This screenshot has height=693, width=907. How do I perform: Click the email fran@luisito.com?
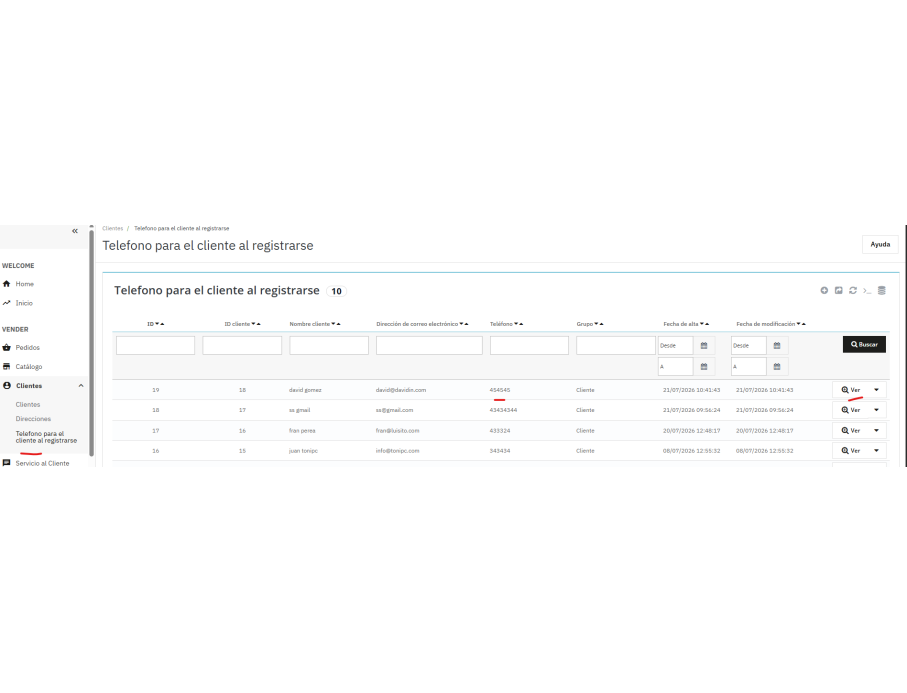[397, 430]
